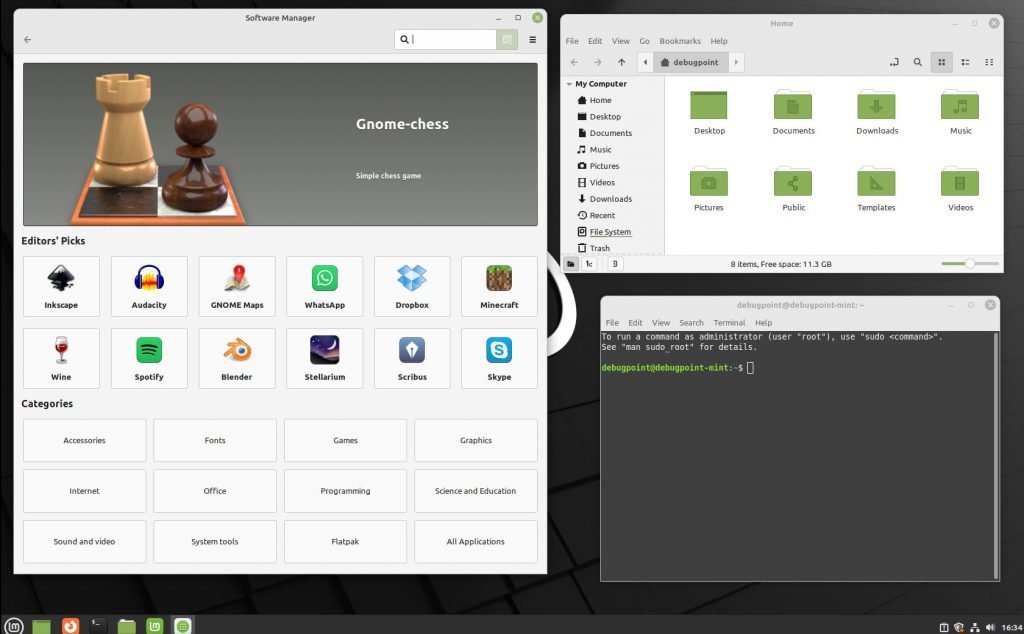Adjust the zoom slider in Nemo's status bar
This screenshot has width=1024, height=634.
968,264
